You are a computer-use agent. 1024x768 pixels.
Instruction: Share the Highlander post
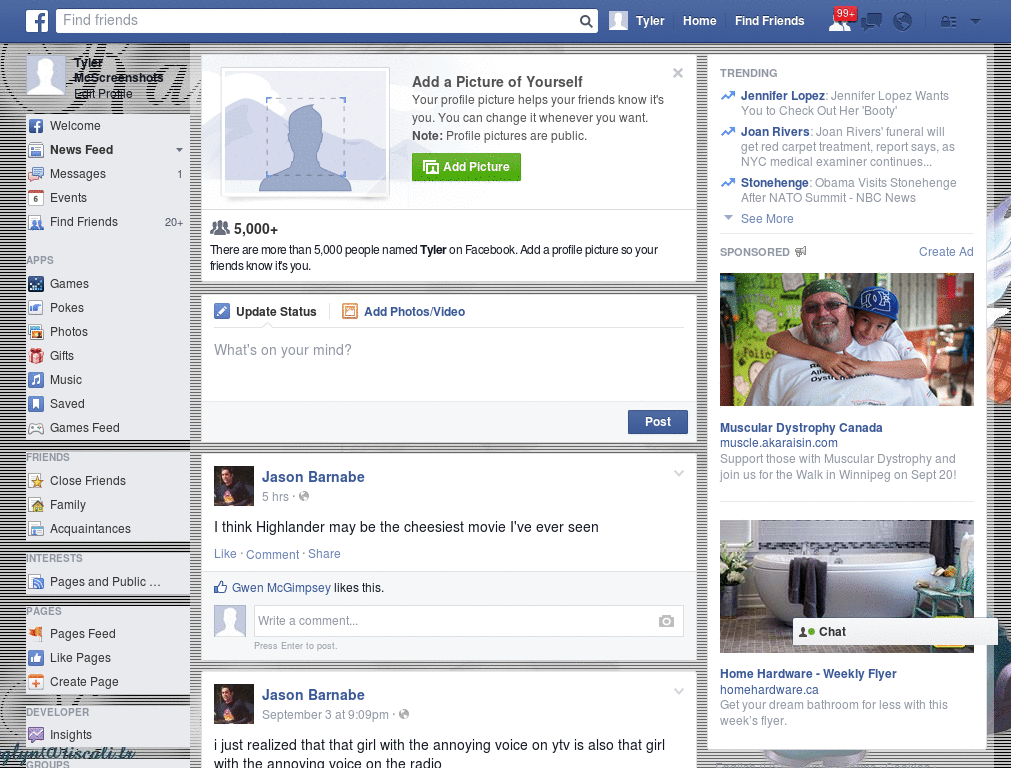(x=324, y=554)
